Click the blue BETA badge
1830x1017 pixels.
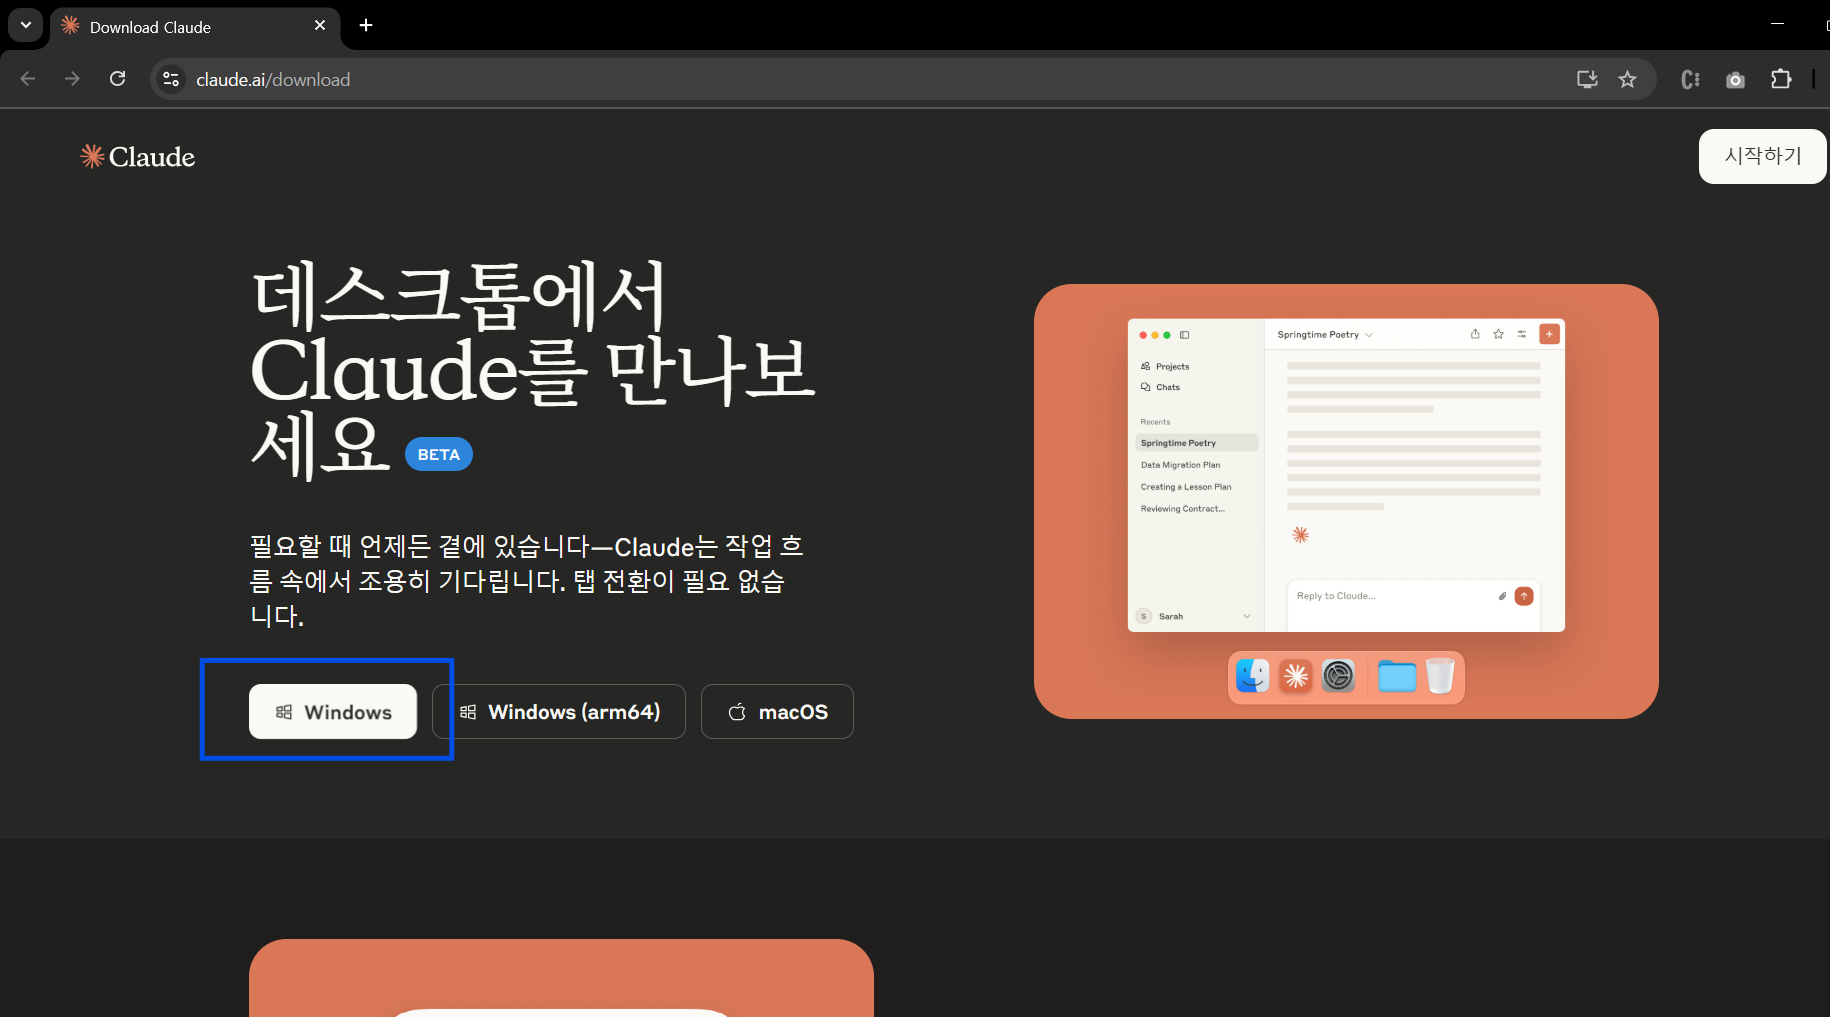point(439,454)
